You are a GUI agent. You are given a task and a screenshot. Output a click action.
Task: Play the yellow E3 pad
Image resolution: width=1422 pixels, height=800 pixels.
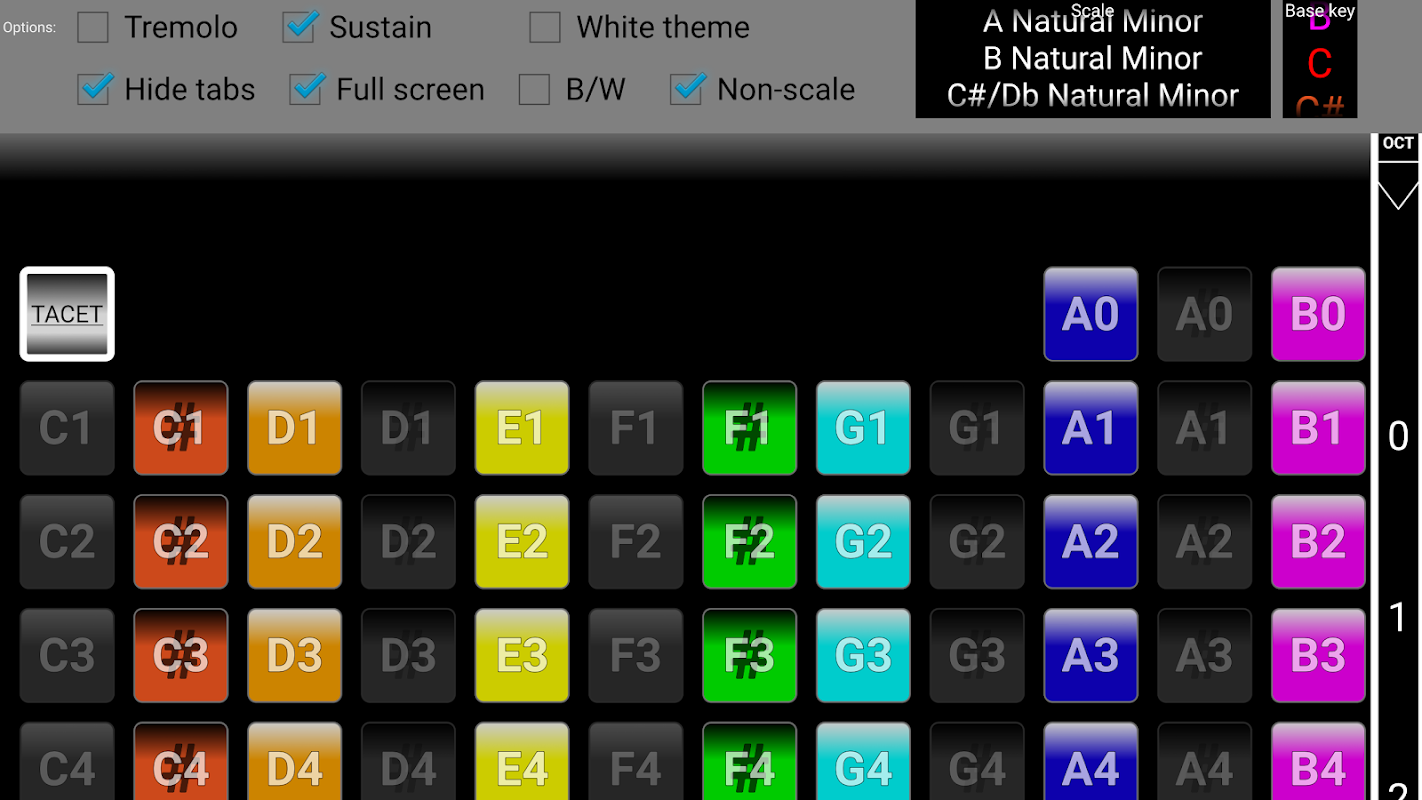522,656
